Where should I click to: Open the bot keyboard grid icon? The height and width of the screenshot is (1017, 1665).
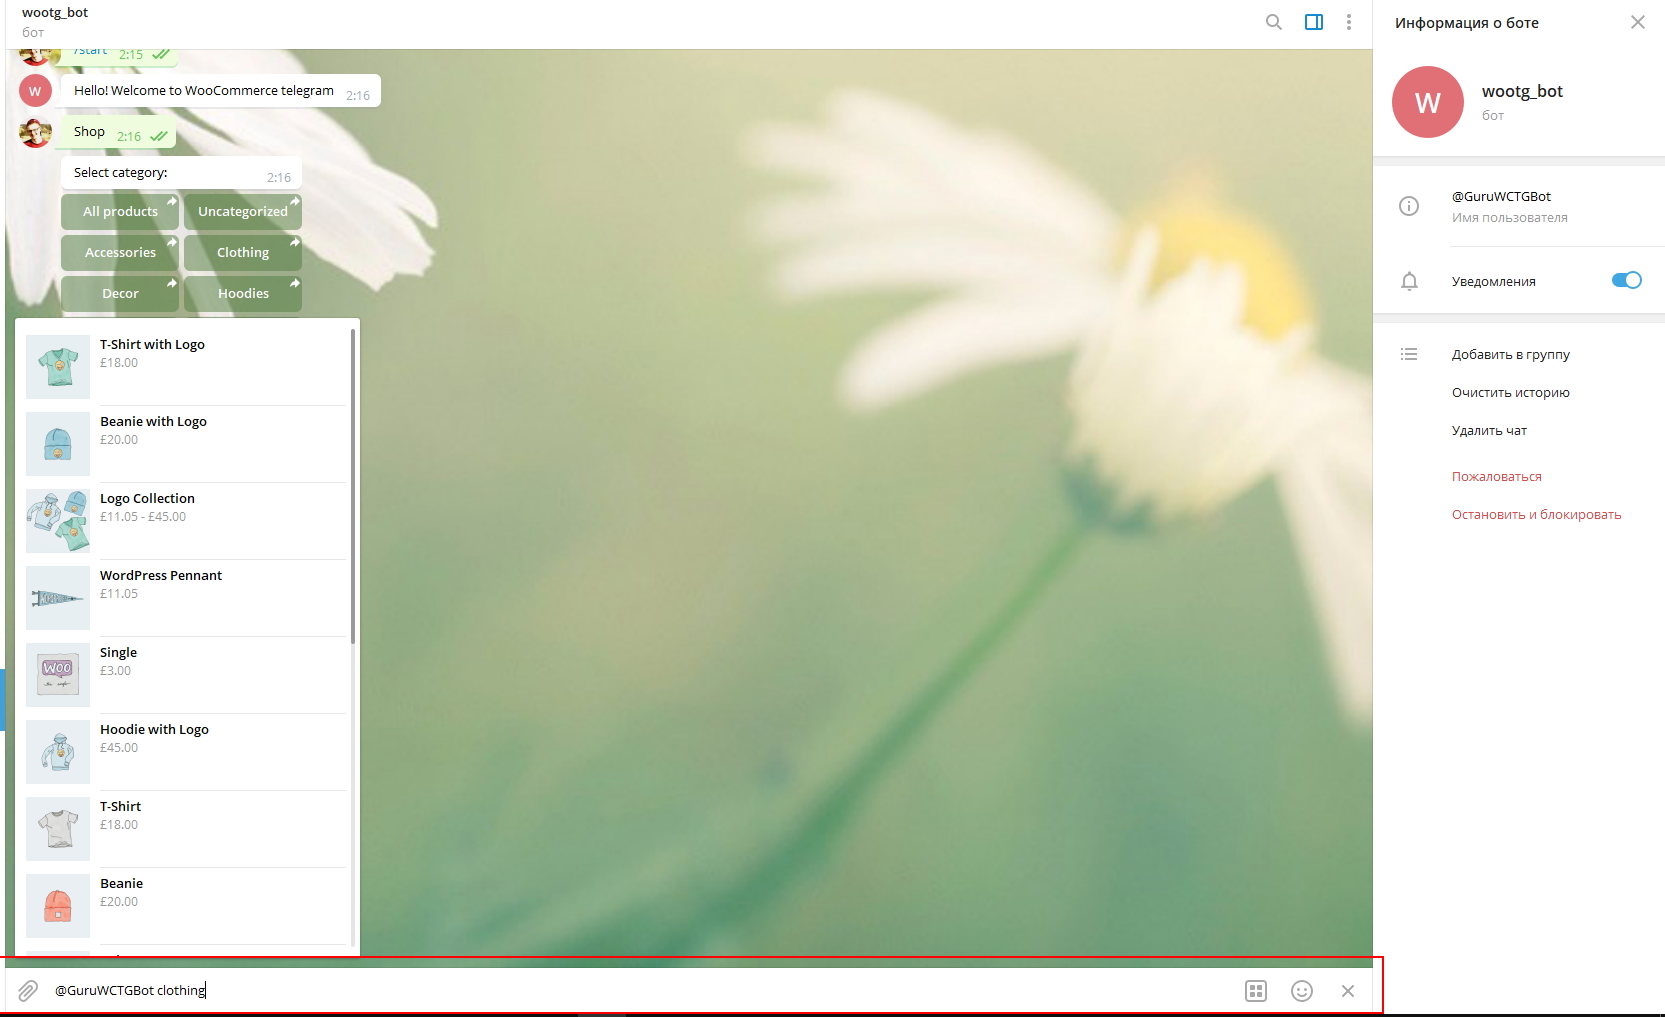click(x=1256, y=990)
